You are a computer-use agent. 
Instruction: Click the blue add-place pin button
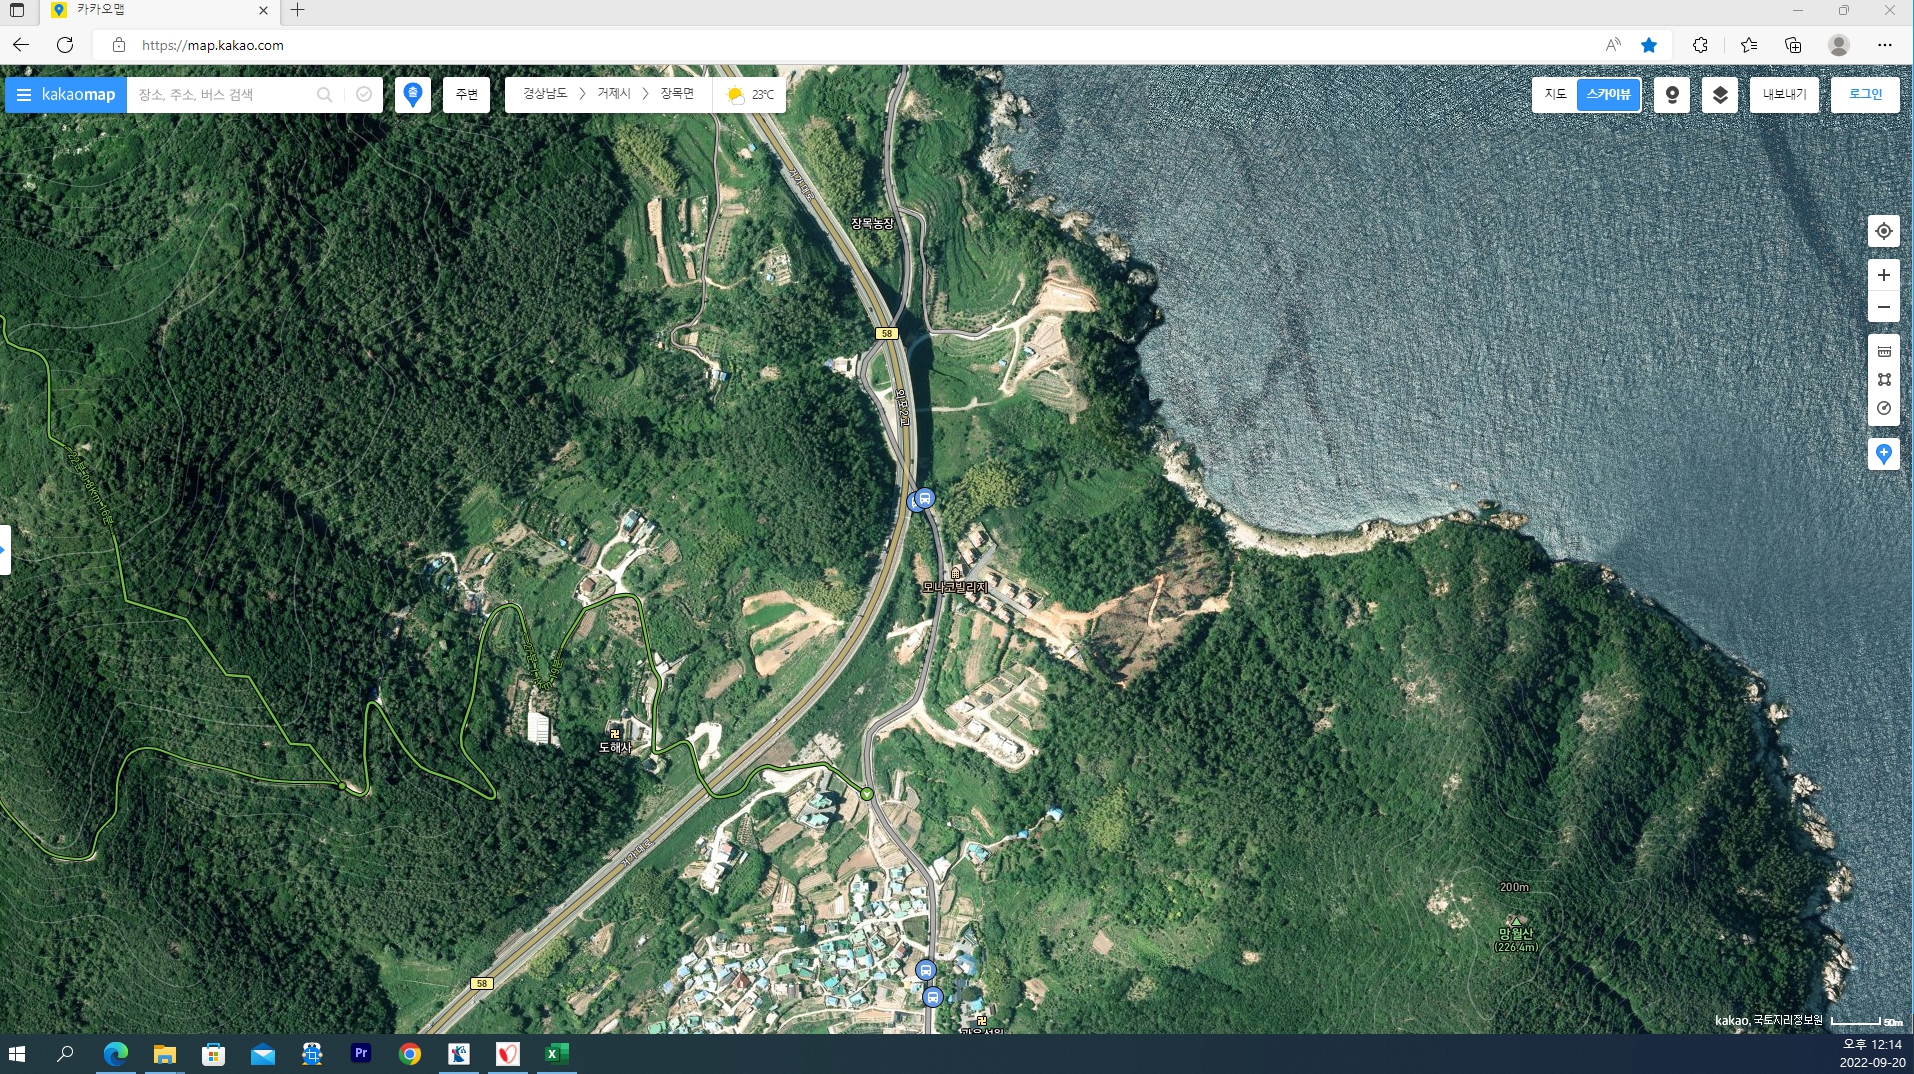click(1883, 454)
